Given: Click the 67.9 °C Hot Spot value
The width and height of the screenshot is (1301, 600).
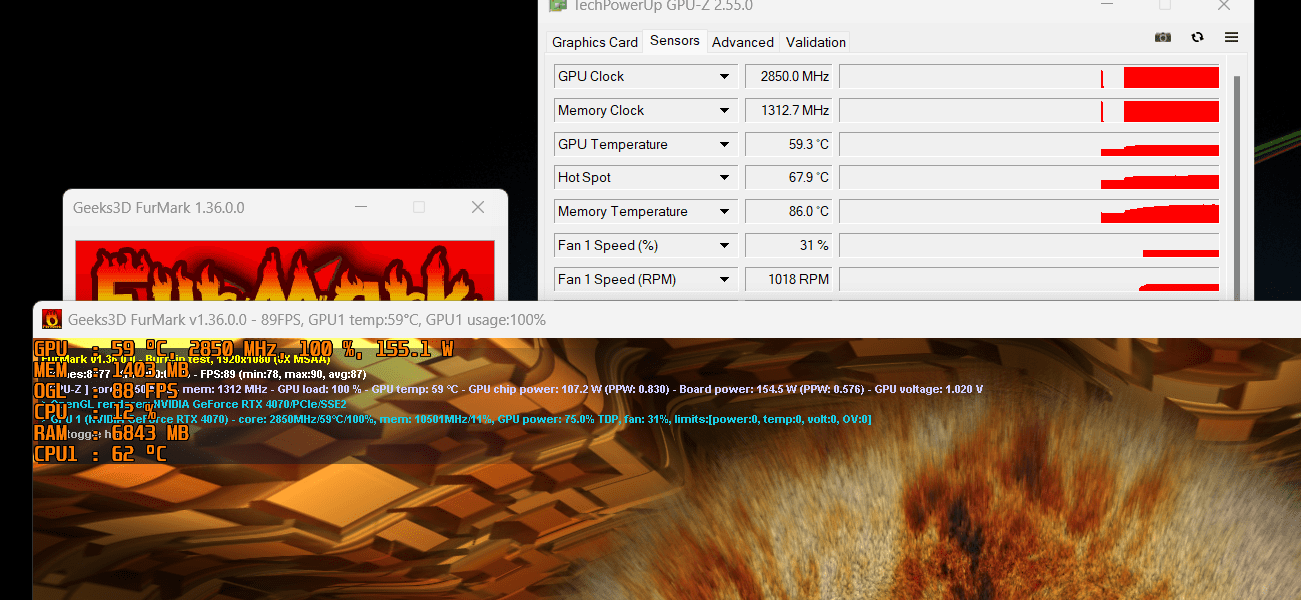Looking at the screenshot, I should 790,178.
